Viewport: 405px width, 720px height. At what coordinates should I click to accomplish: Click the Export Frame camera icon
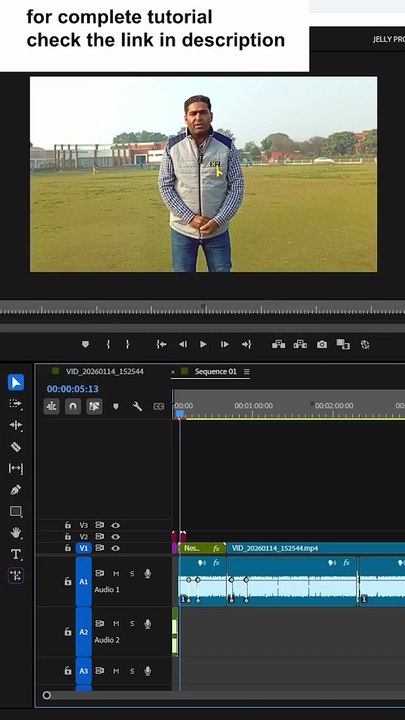tap(322, 344)
